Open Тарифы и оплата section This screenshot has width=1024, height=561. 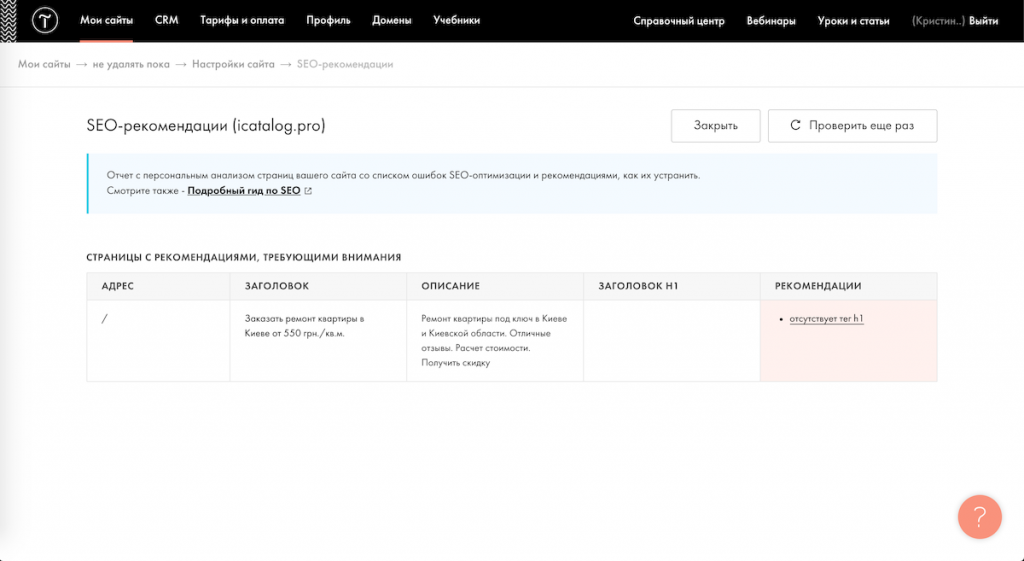click(242, 20)
